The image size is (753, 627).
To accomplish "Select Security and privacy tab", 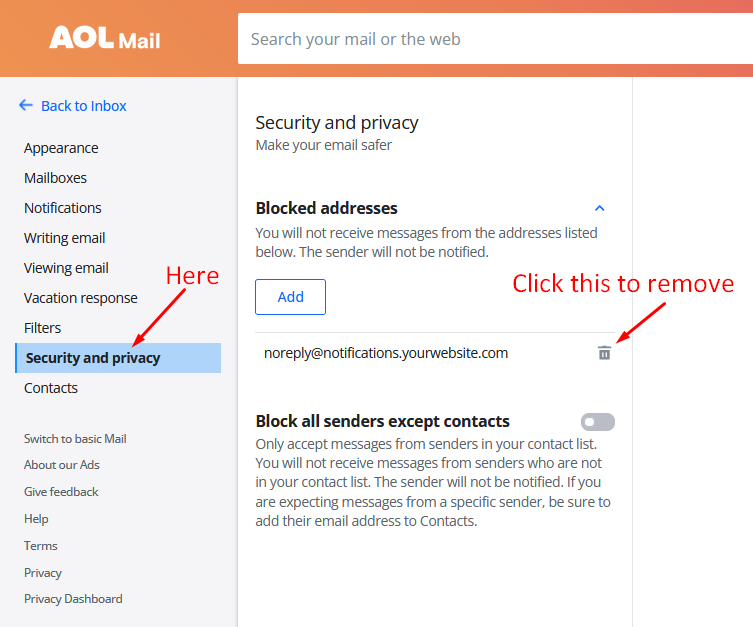I will pos(118,358).
